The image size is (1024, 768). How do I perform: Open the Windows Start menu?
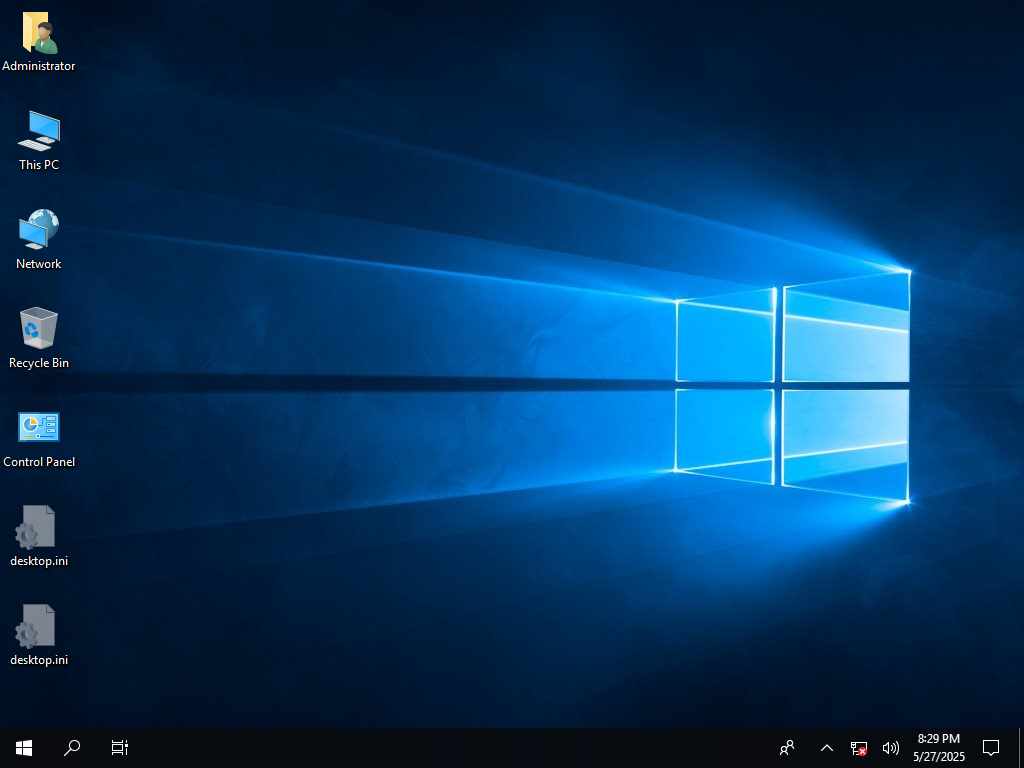click(24, 748)
